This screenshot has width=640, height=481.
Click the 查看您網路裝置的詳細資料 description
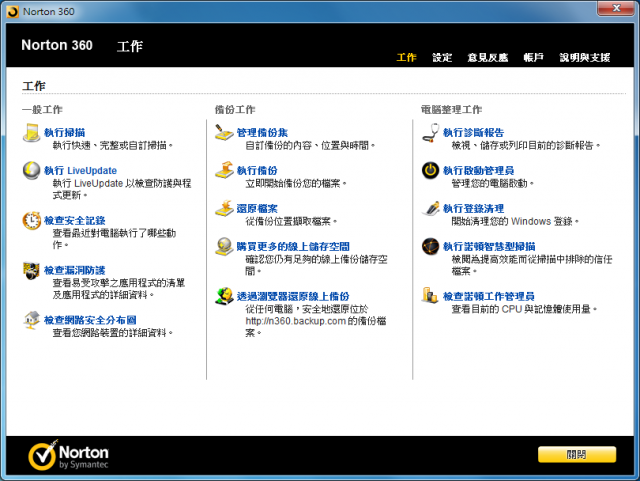(x=112, y=333)
